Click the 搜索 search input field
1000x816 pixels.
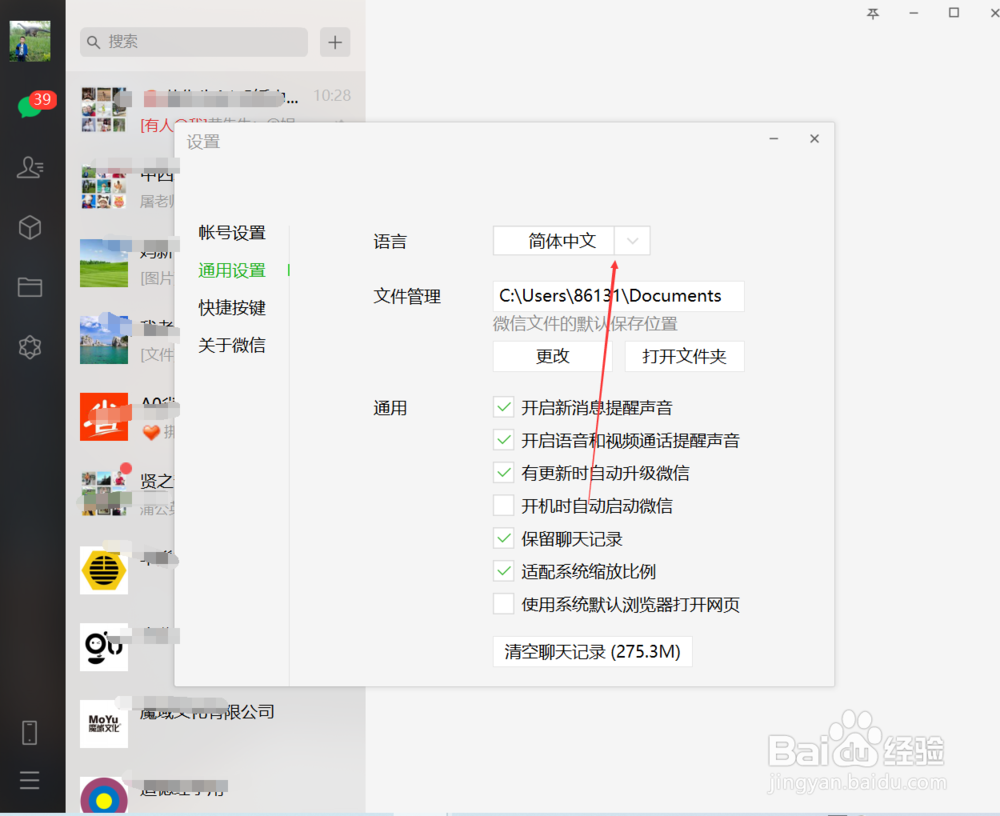[193, 42]
